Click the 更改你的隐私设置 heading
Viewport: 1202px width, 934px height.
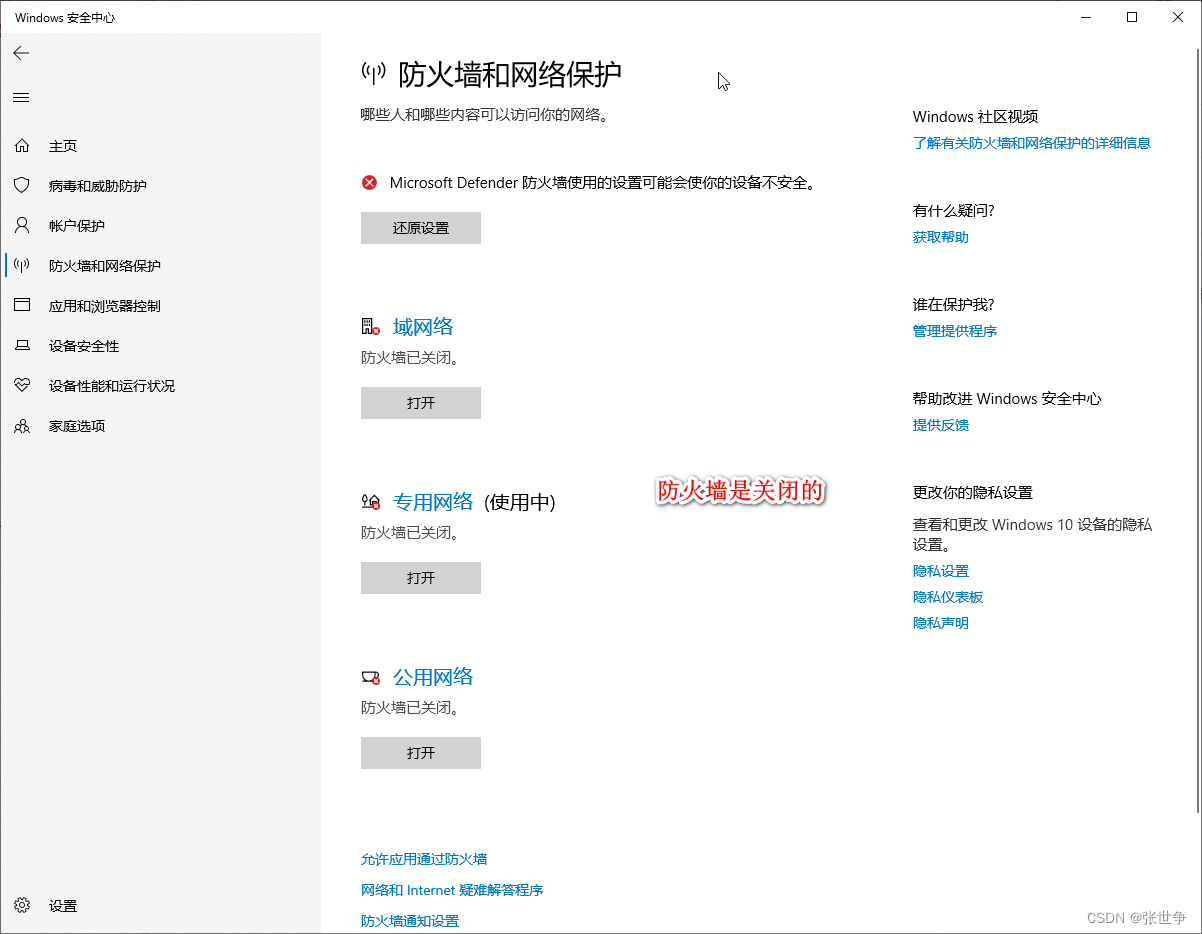coord(973,493)
